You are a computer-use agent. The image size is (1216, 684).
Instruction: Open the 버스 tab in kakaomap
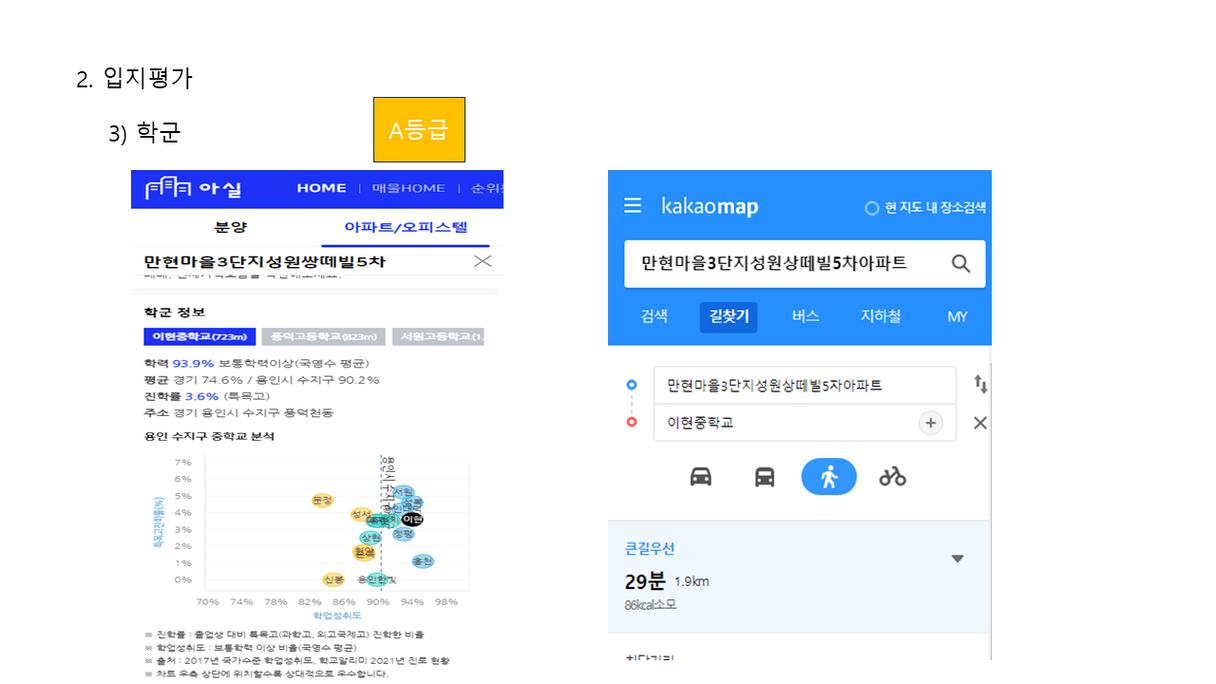click(x=805, y=316)
